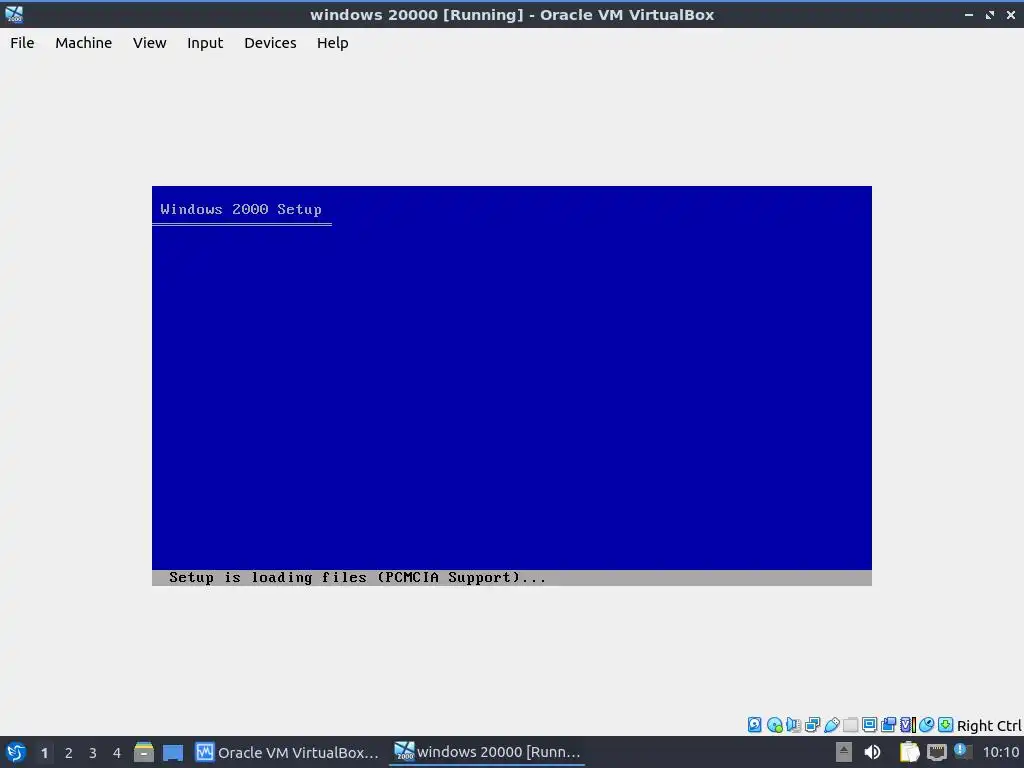Image resolution: width=1024 pixels, height=768 pixels.
Task: Click the hard disk activity indicator
Action: tap(755, 725)
